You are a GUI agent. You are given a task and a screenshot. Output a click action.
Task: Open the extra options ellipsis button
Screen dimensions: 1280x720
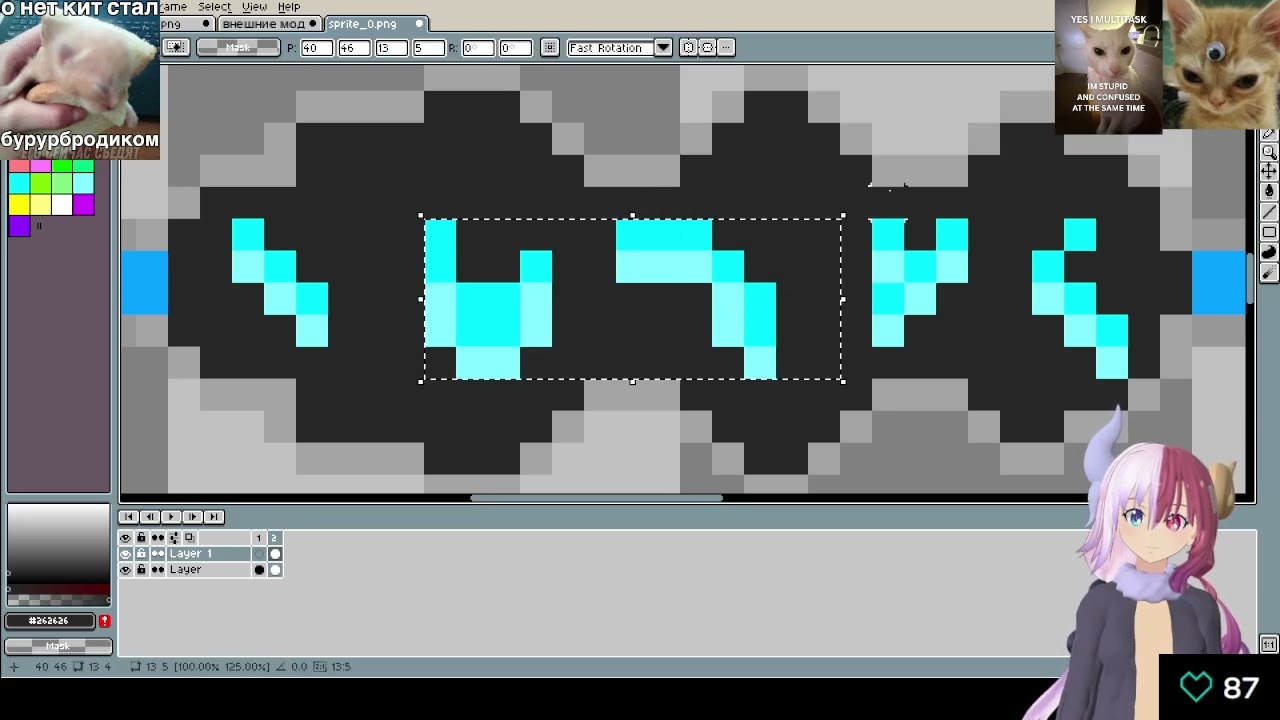727,47
